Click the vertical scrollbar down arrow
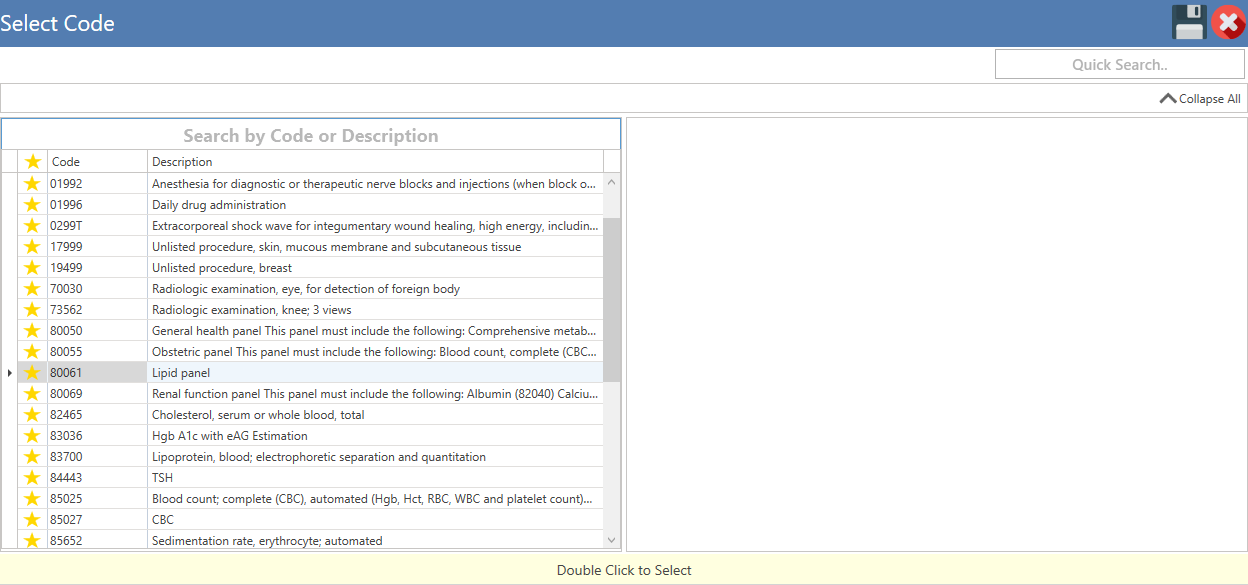This screenshot has height=585, width=1248. click(x=612, y=540)
